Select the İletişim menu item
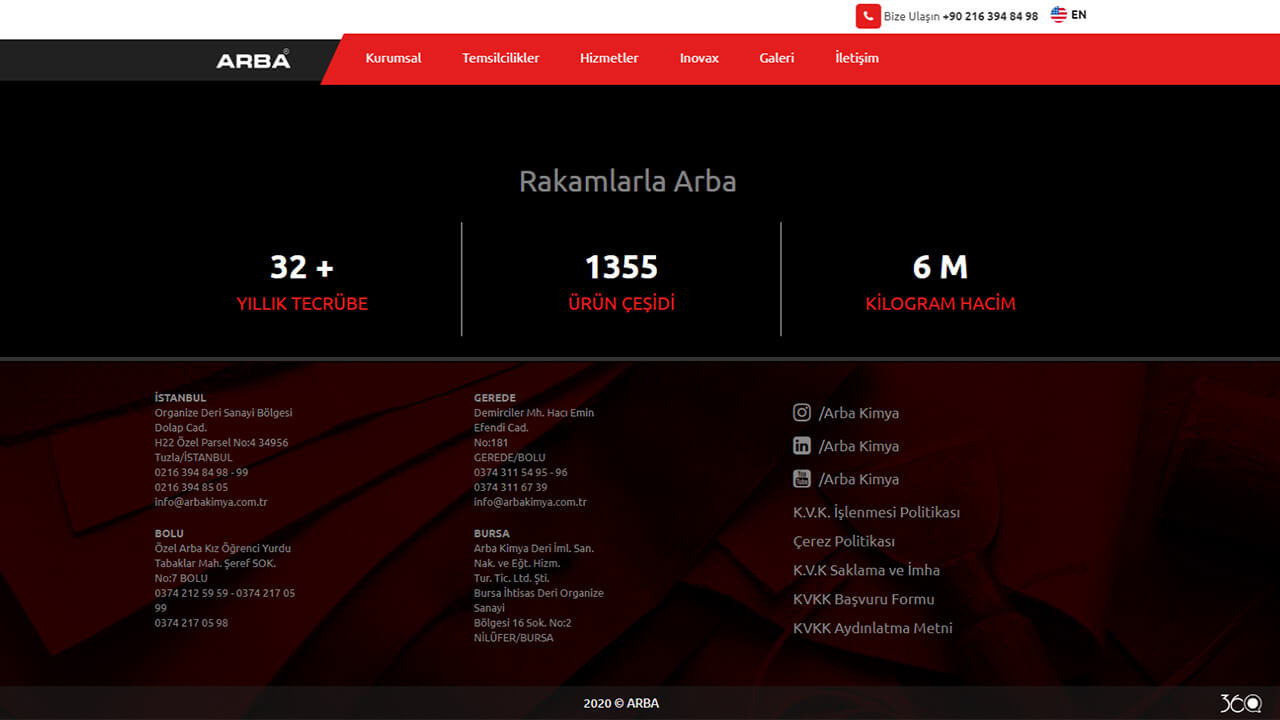1280x720 pixels. point(857,58)
